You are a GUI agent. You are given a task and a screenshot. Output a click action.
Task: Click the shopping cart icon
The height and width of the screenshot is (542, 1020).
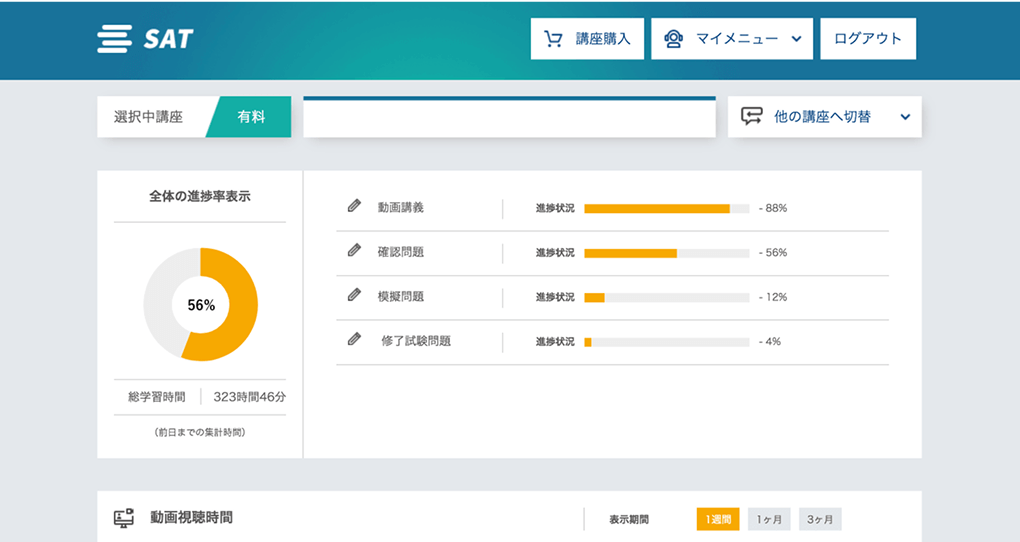click(x=553, y=39)
